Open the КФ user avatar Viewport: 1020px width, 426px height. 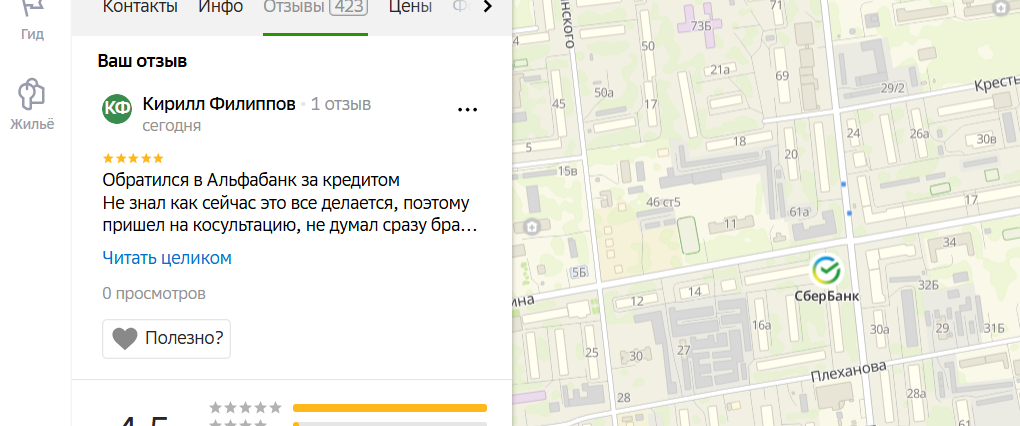click(x=117, y=109)
